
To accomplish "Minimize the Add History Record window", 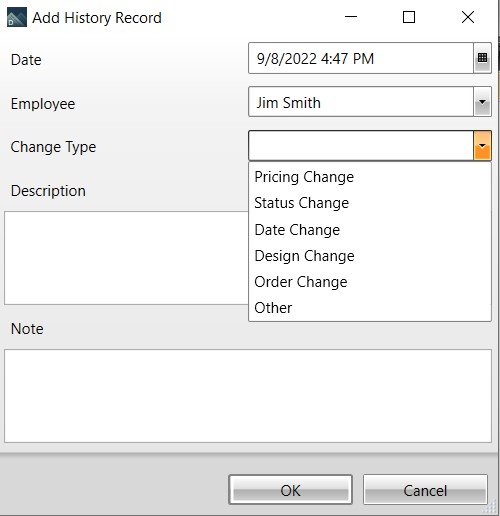I will (x=351, y=17).
